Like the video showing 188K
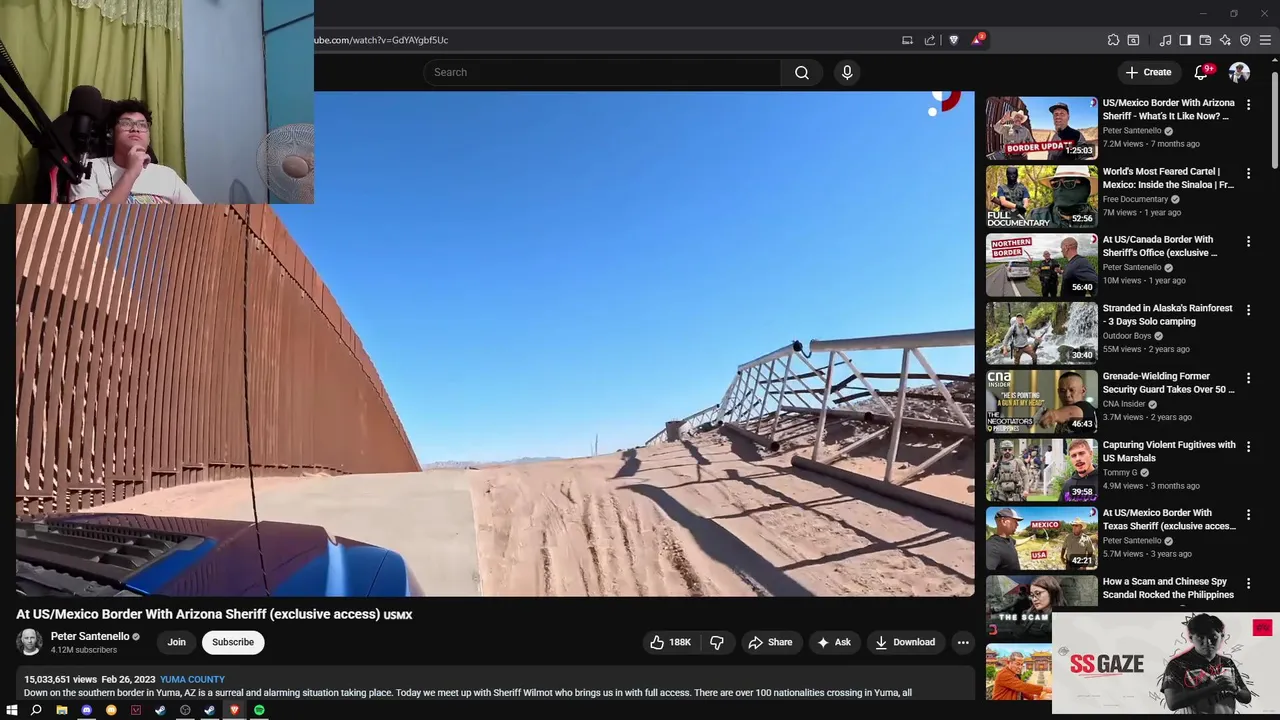Viewport: 1280px width, 720px height. point(671,642)
